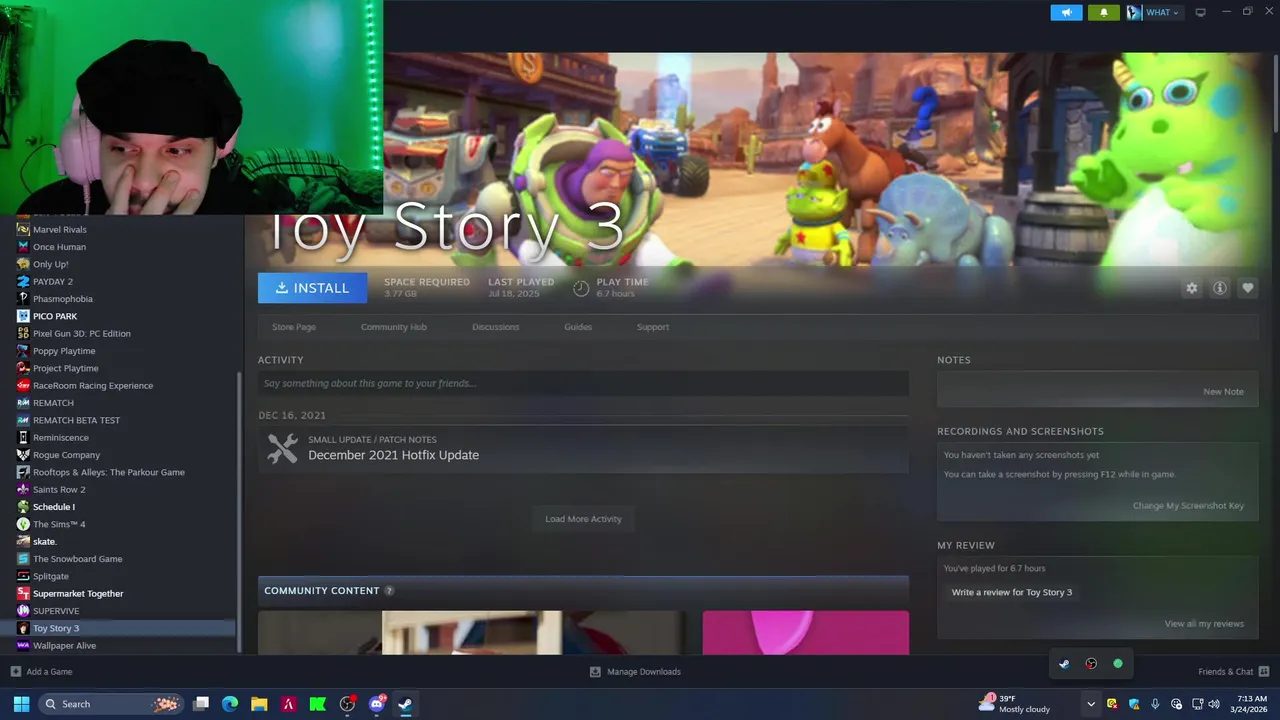Click the taskbar volume speaker icon
This screenshot has width=1280, height=720.
coord(1214,704)
